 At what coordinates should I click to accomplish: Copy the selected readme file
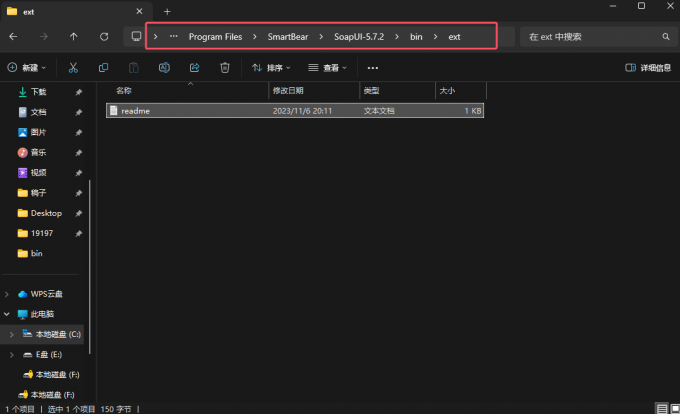pos(103,68)
